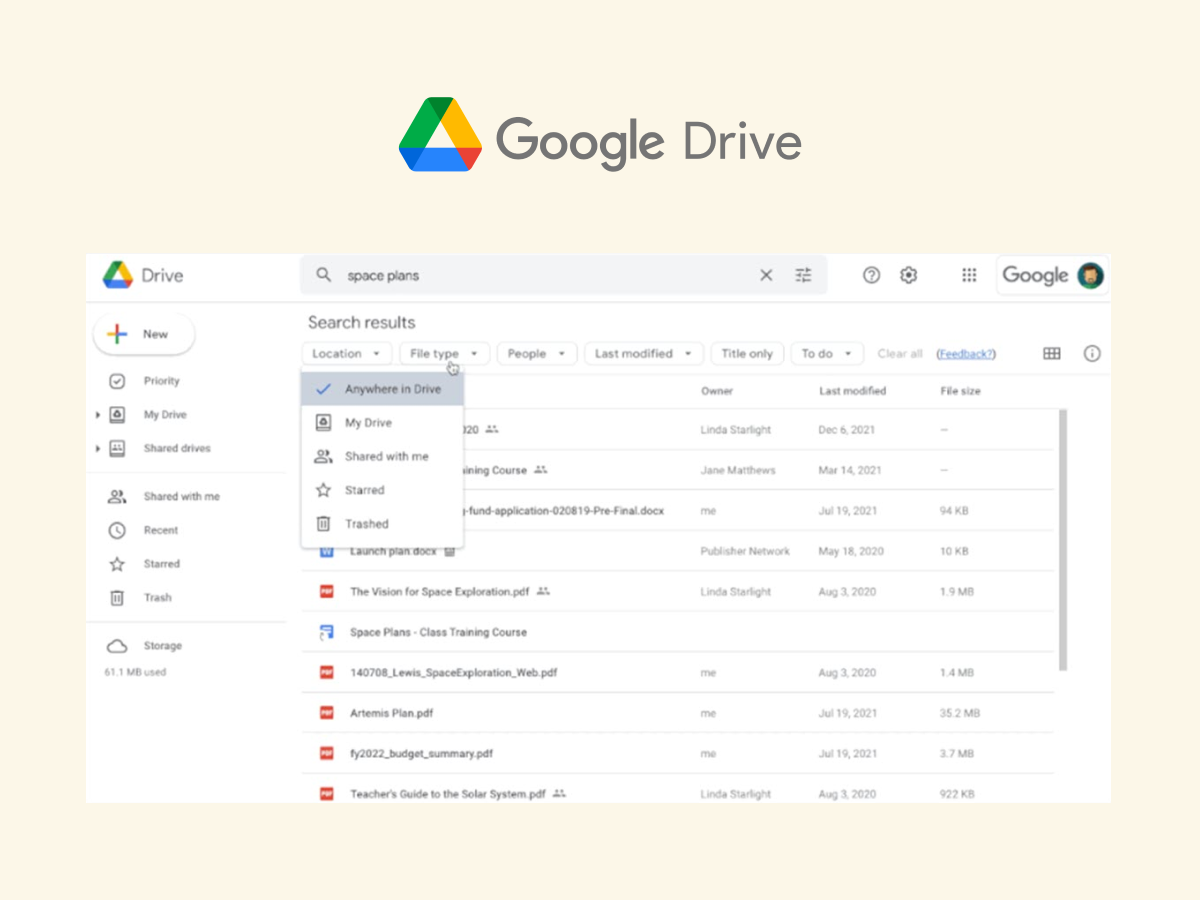Open advanced search filter options icon
The image size is (1200, 900).
click(x=803, y=275)
